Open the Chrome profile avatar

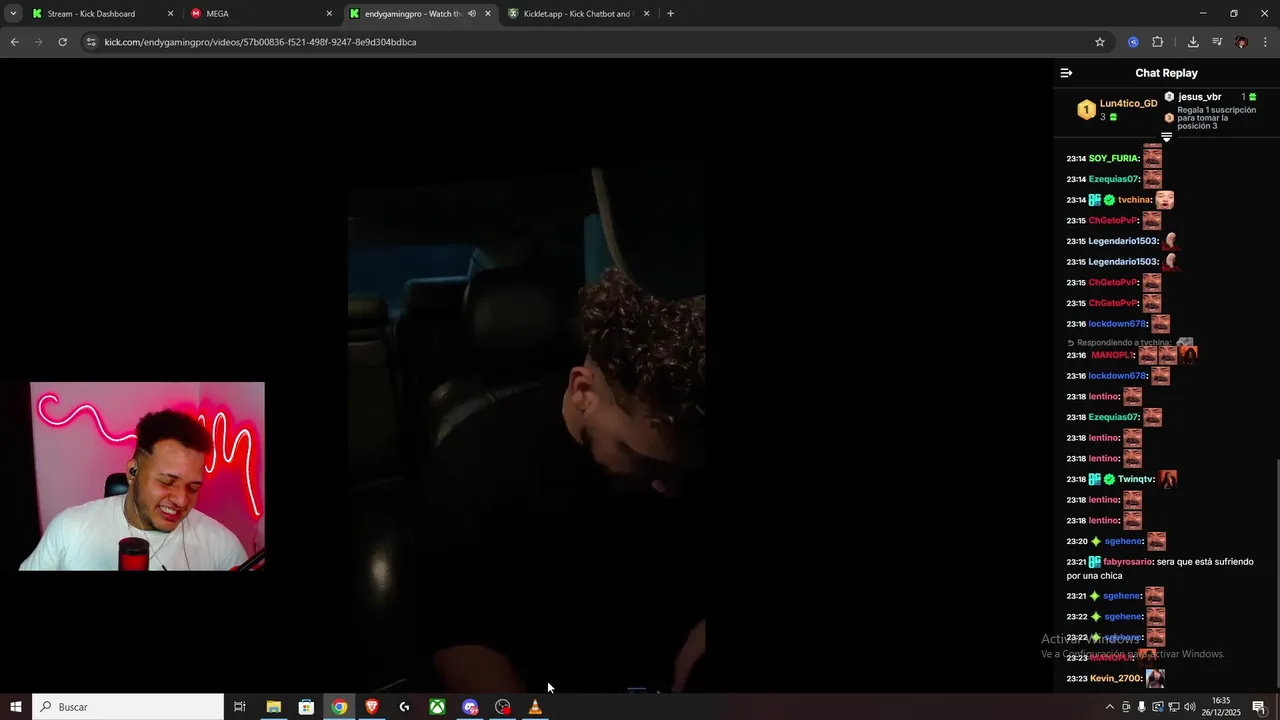point(1241,42)
